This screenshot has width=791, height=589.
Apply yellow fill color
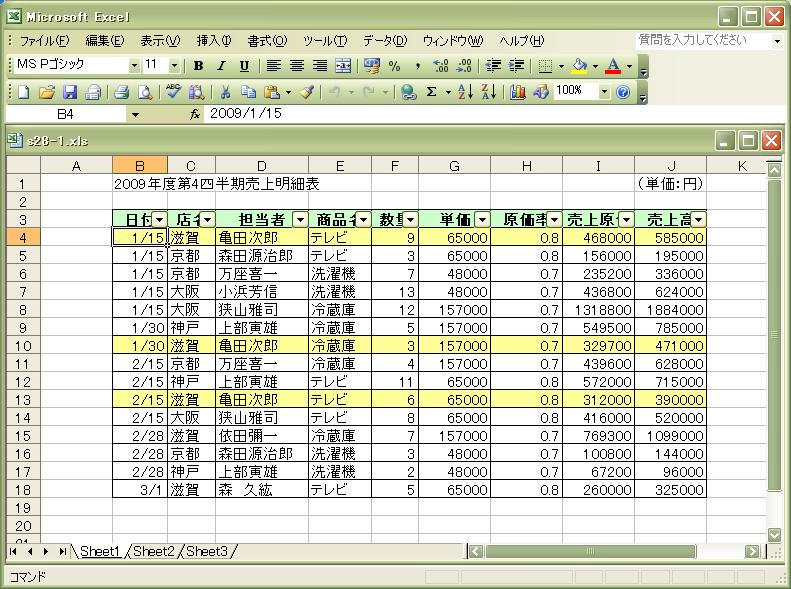(x=580, y=66)
